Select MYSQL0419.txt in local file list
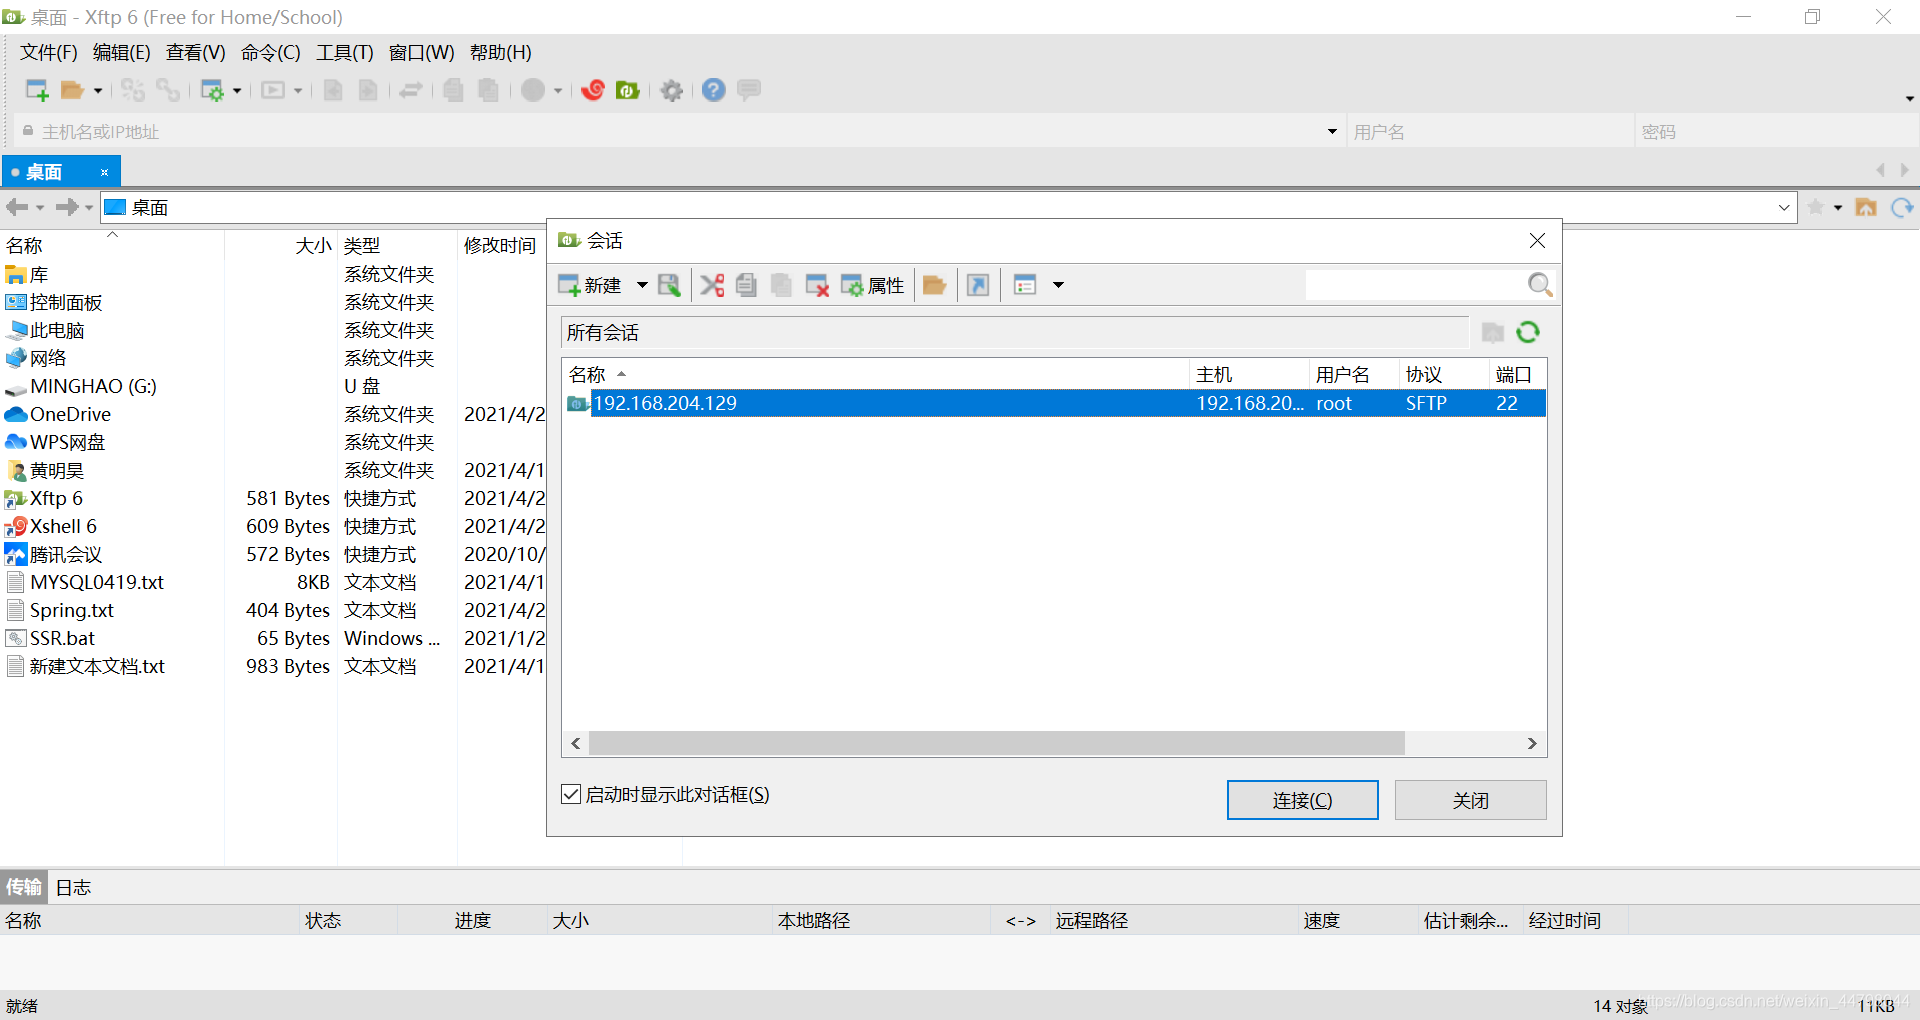 (x=96, y=582)
